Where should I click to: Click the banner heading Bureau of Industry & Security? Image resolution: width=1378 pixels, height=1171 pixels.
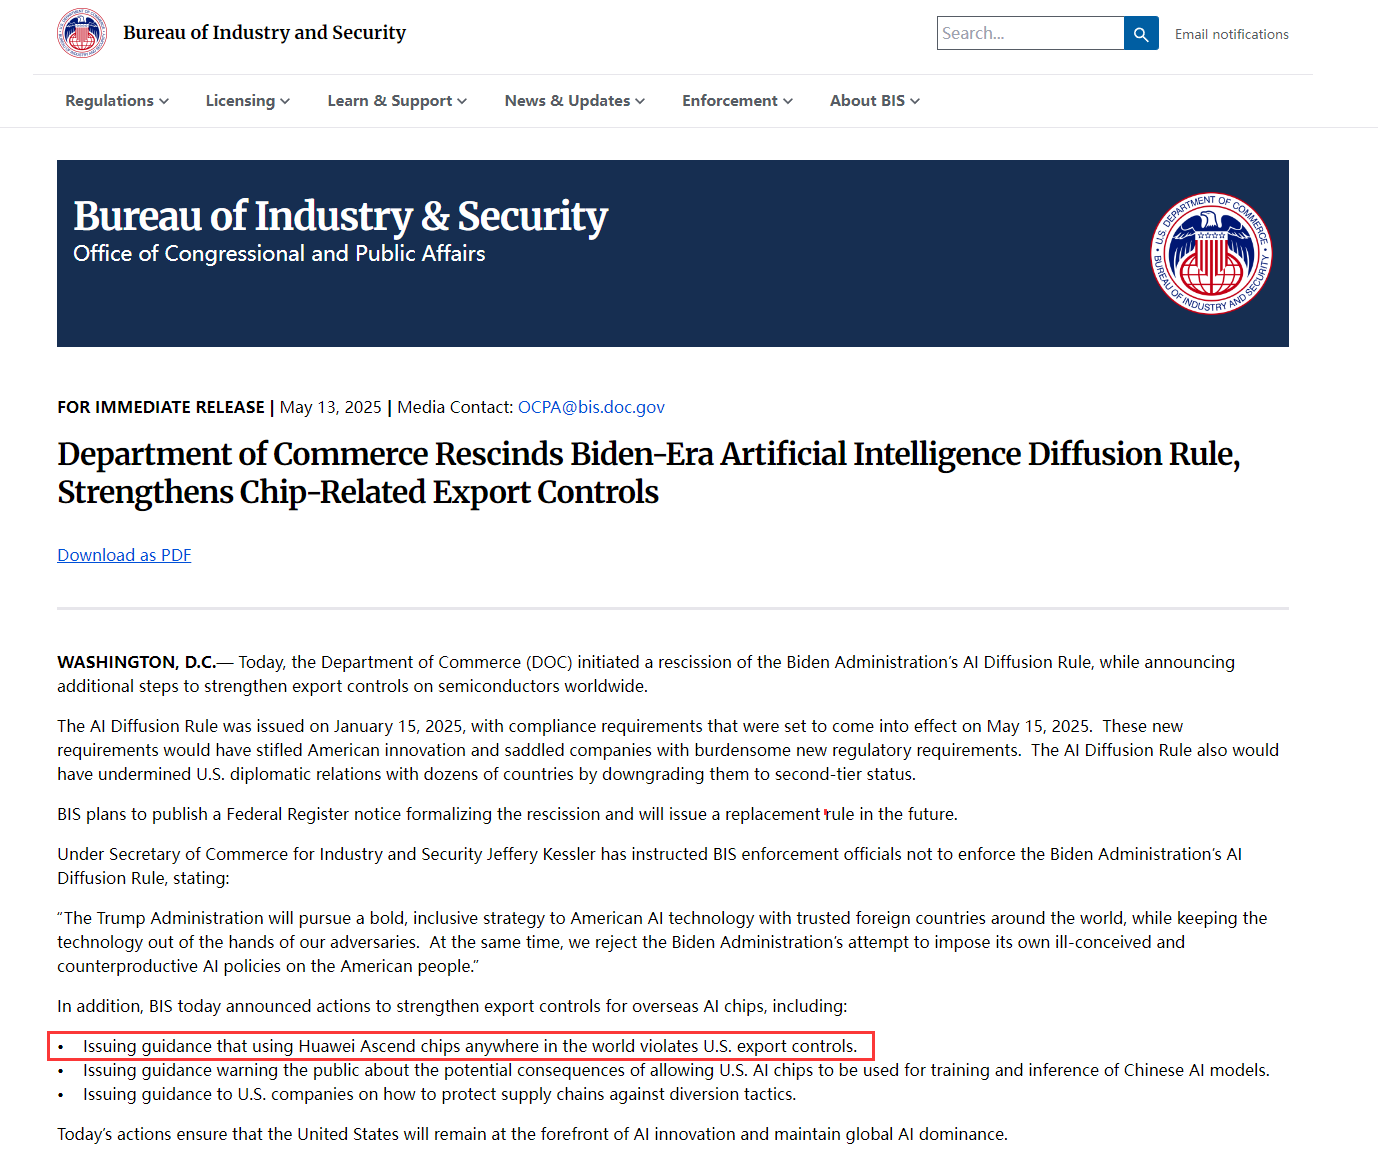click(340, 216)
